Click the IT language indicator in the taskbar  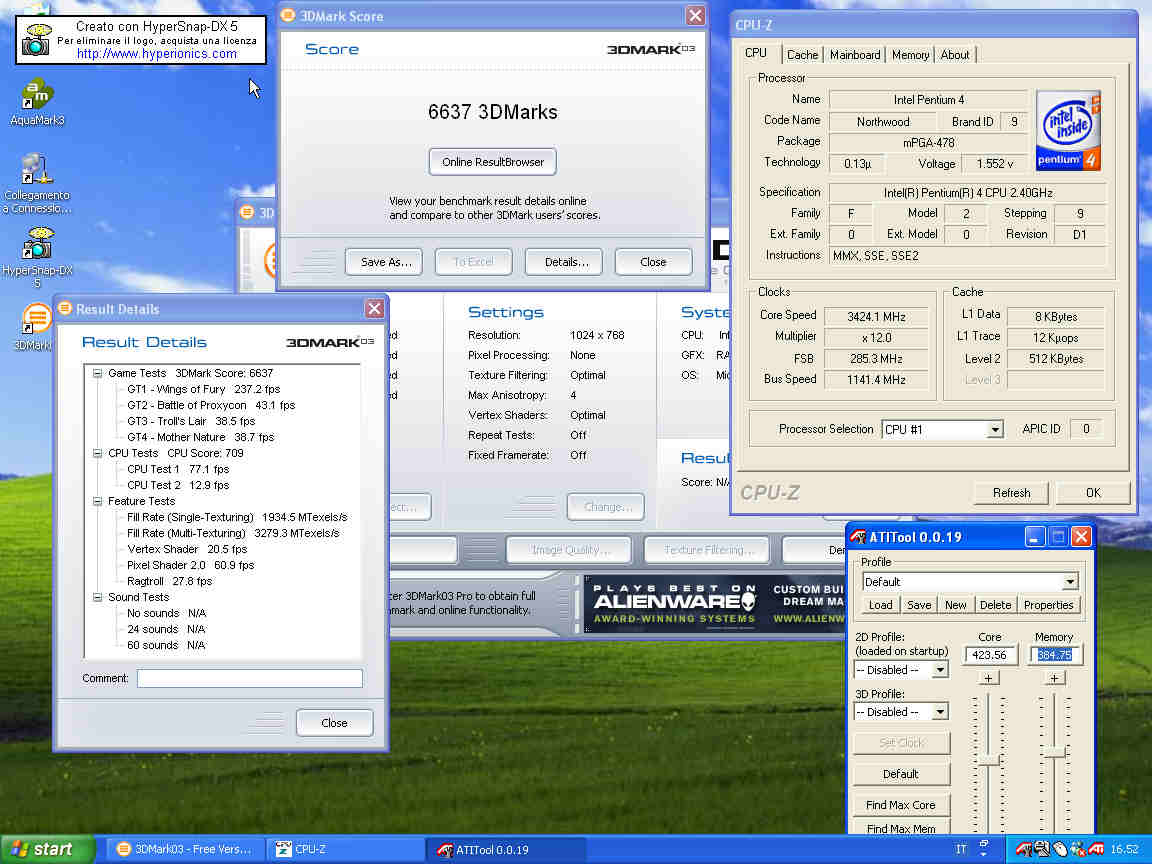click(x=960, y=849)
